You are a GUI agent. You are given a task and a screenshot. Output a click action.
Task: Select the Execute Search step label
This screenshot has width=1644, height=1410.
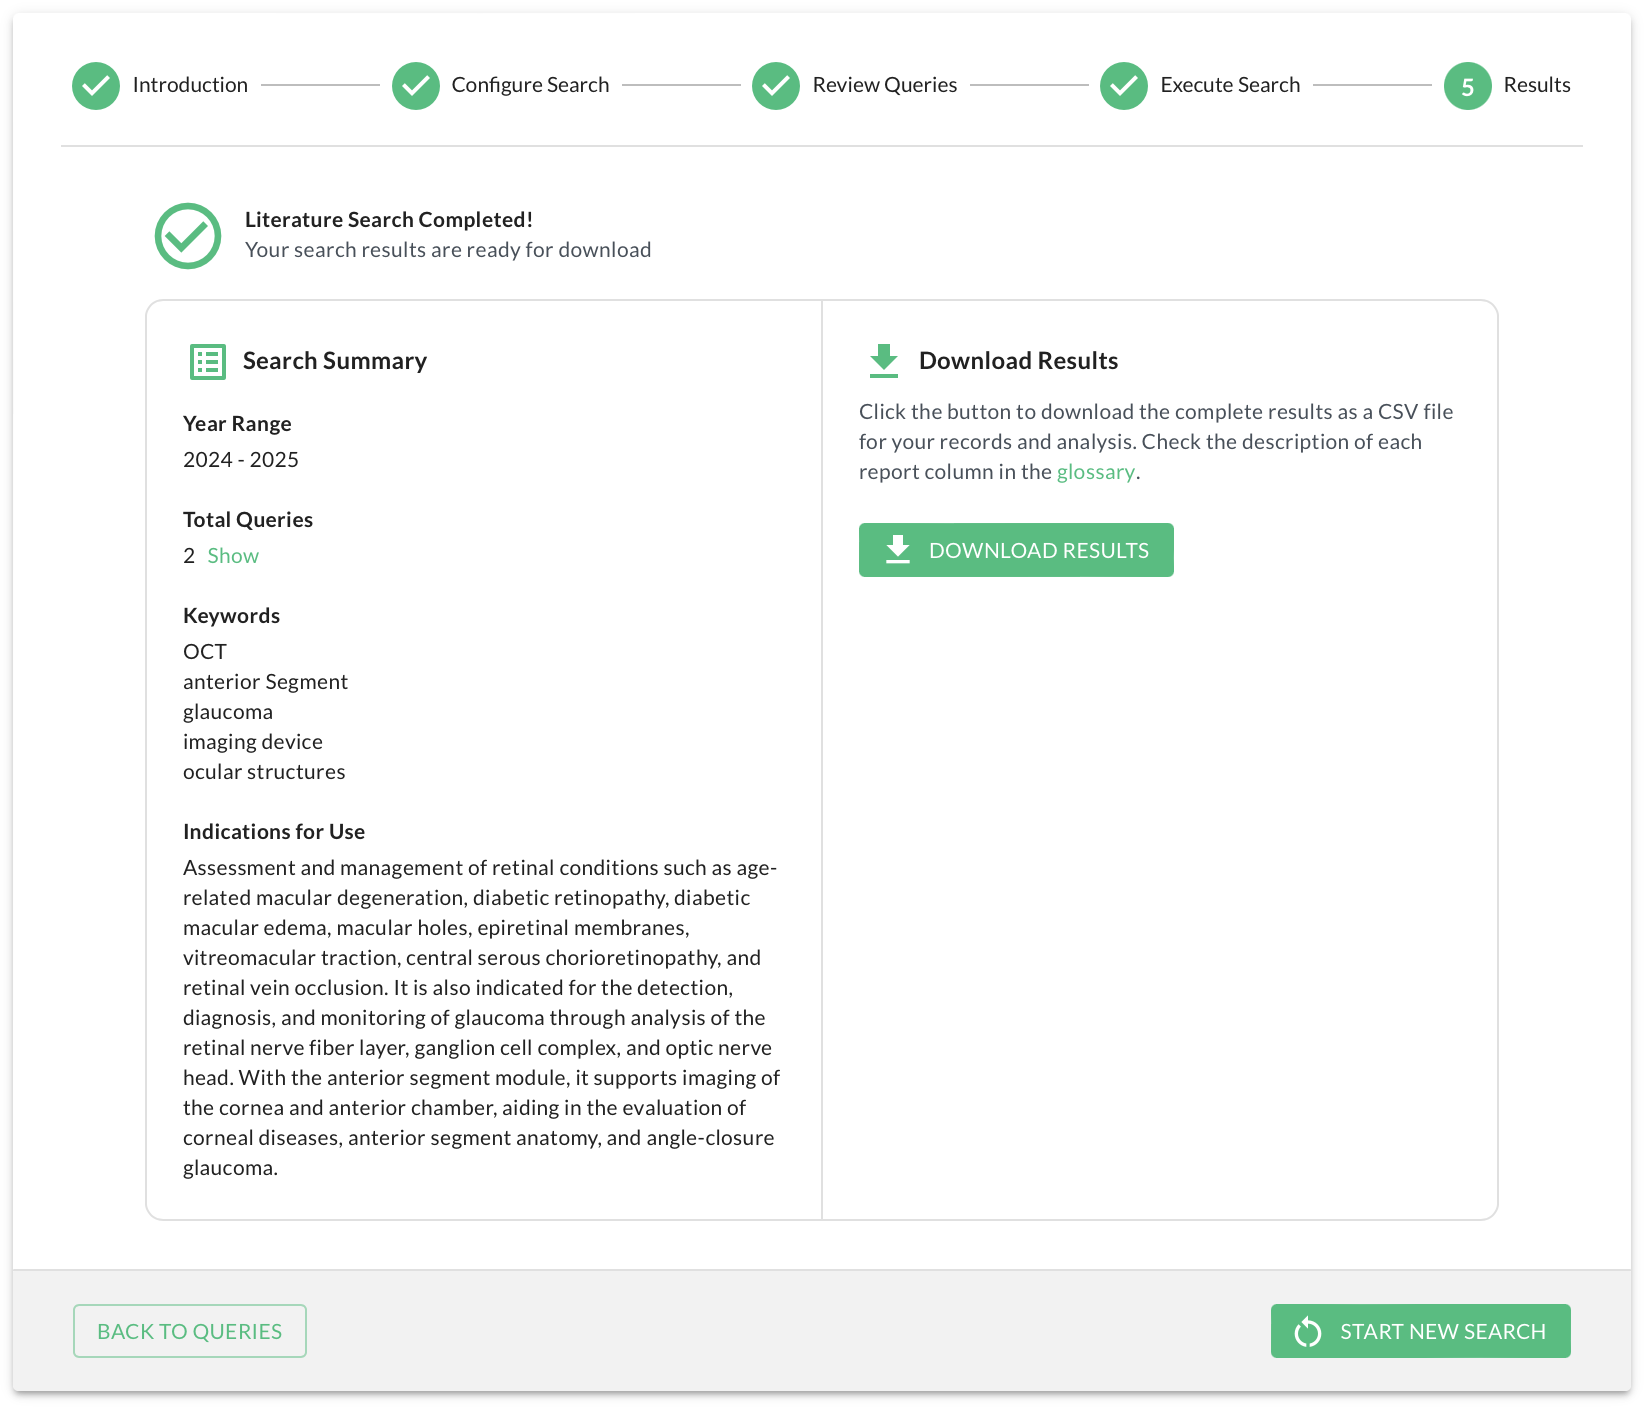tap(1230, 85)
